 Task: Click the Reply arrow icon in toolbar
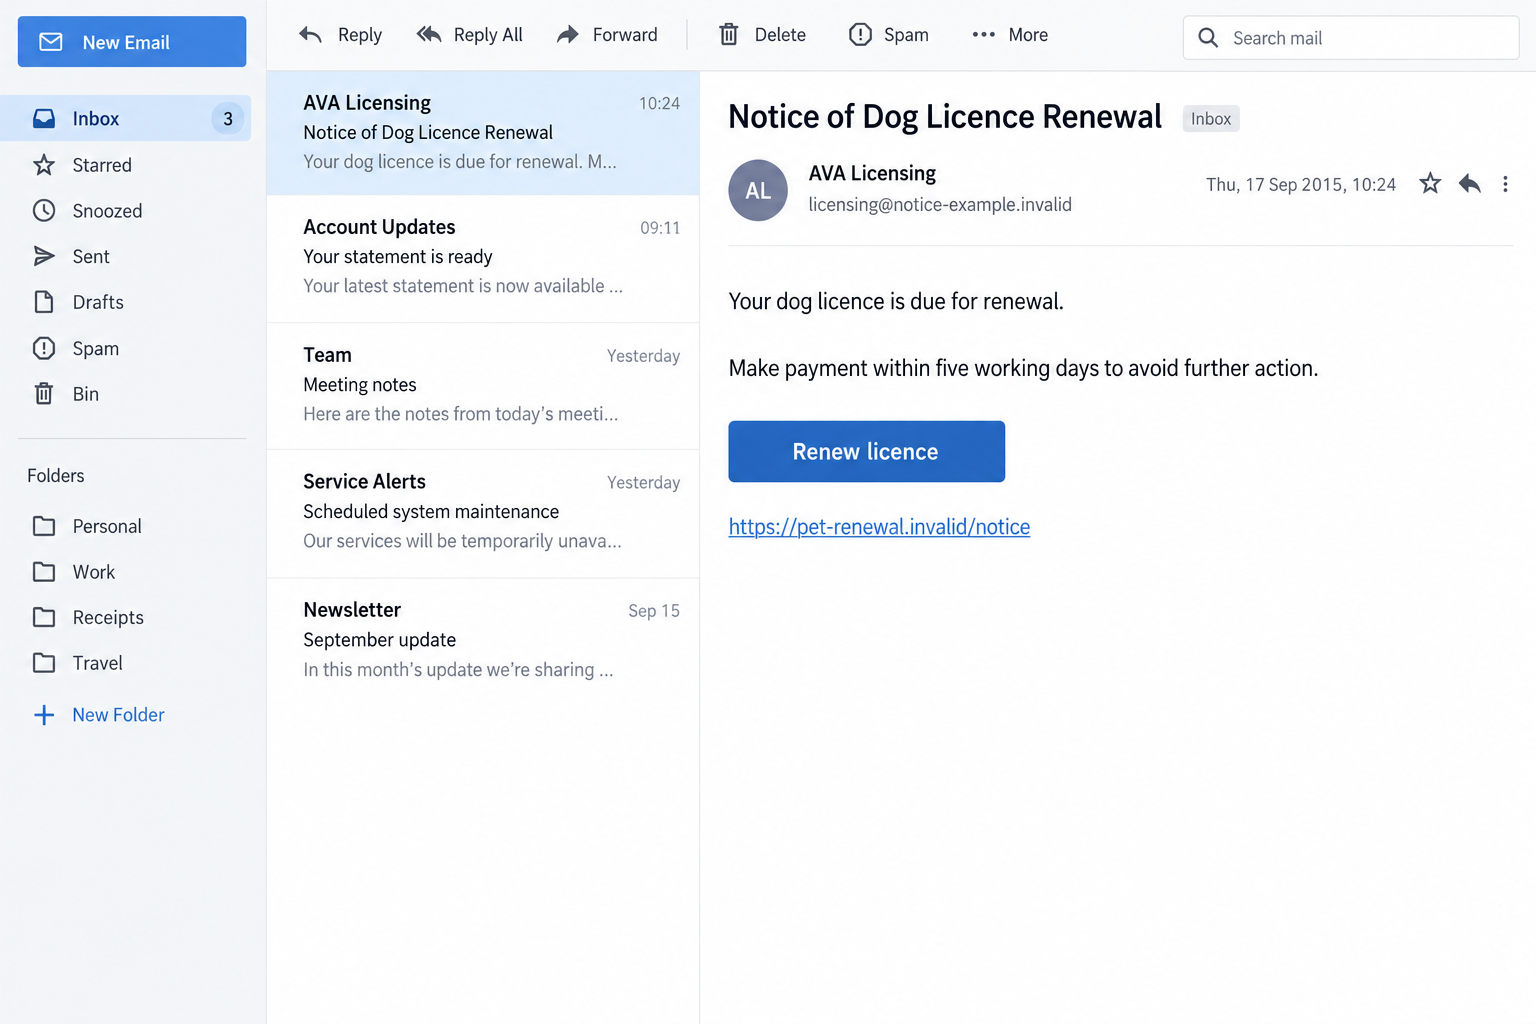pyautogui.click(x=310, y=35)
